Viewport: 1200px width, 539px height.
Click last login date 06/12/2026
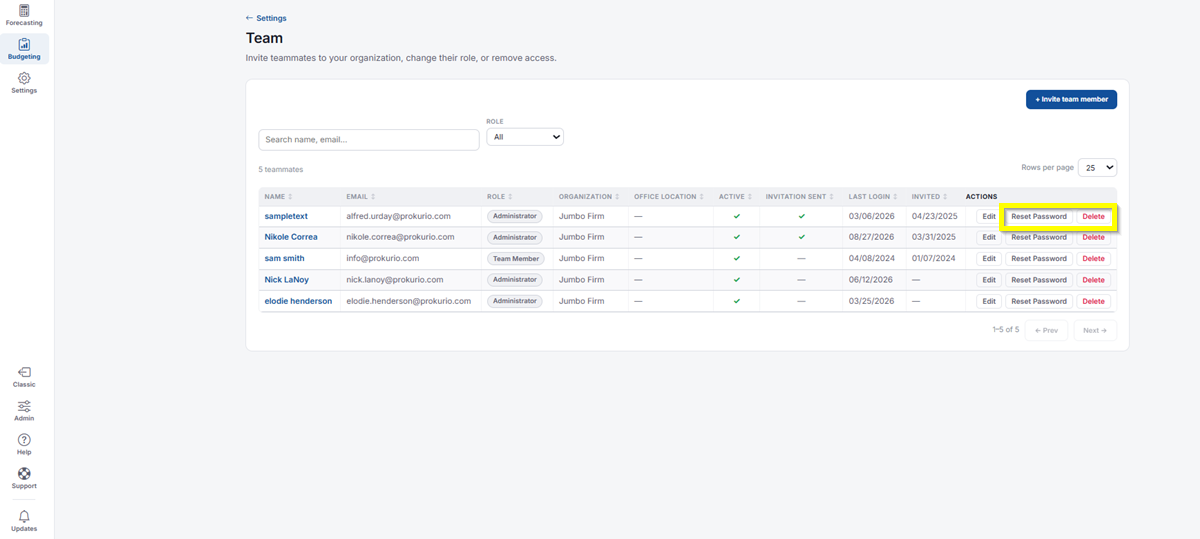pos(870,280)
